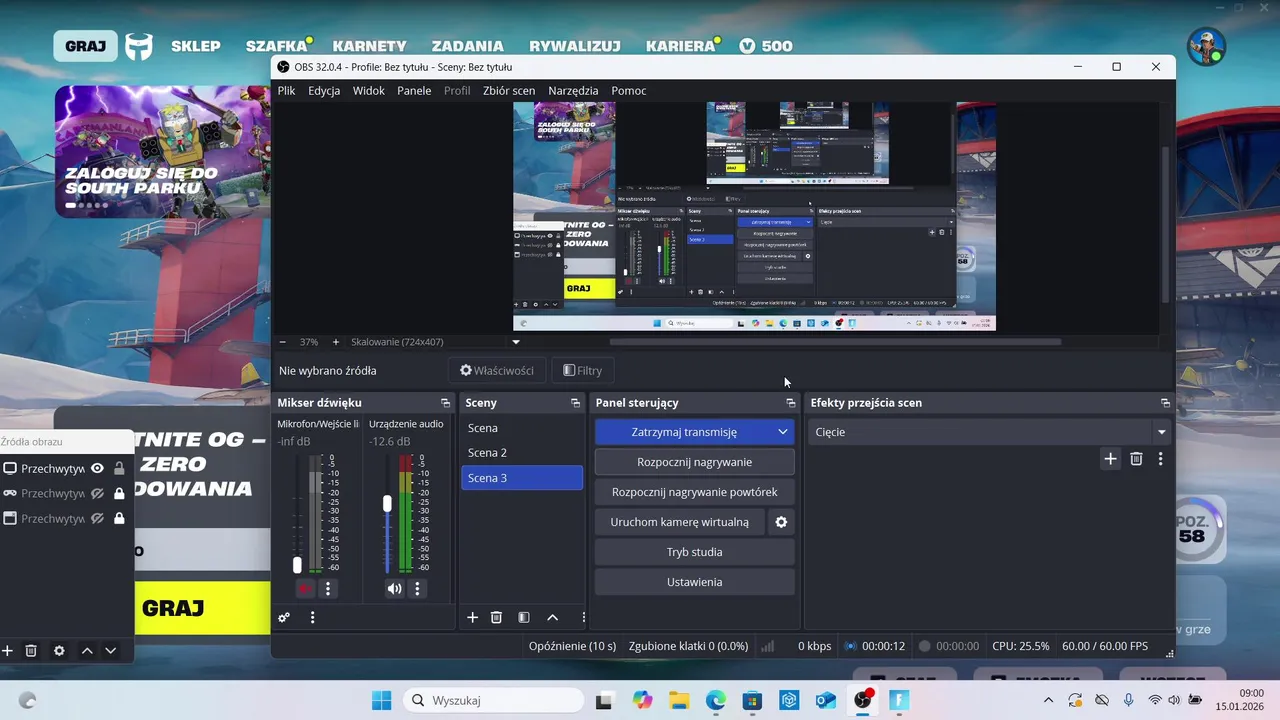Lock the first Przechwytyw source
The width and height of the screenshot is (1280, 720).
(119, 468)
